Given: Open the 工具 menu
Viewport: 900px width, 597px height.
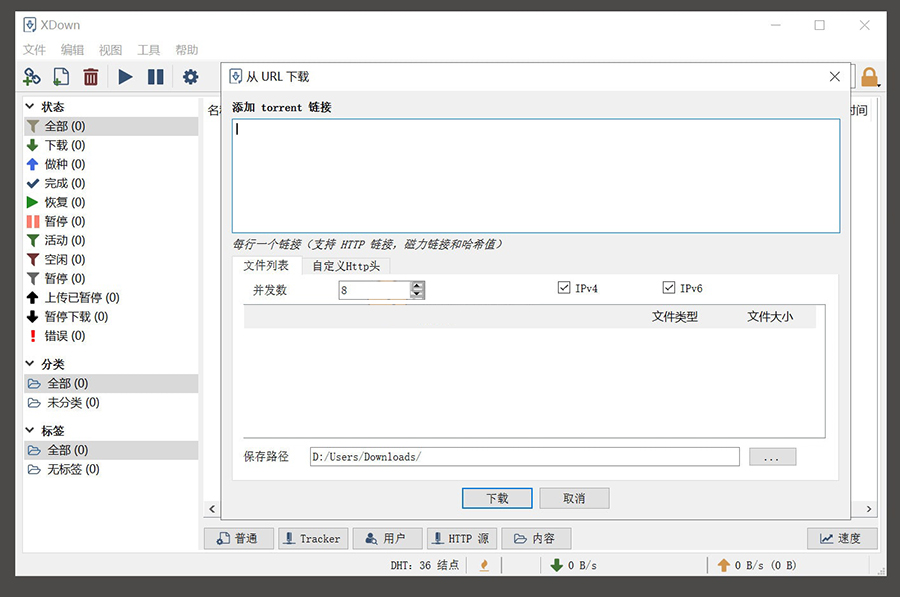Looking at the screenshot, I should [x=149, y=50].
